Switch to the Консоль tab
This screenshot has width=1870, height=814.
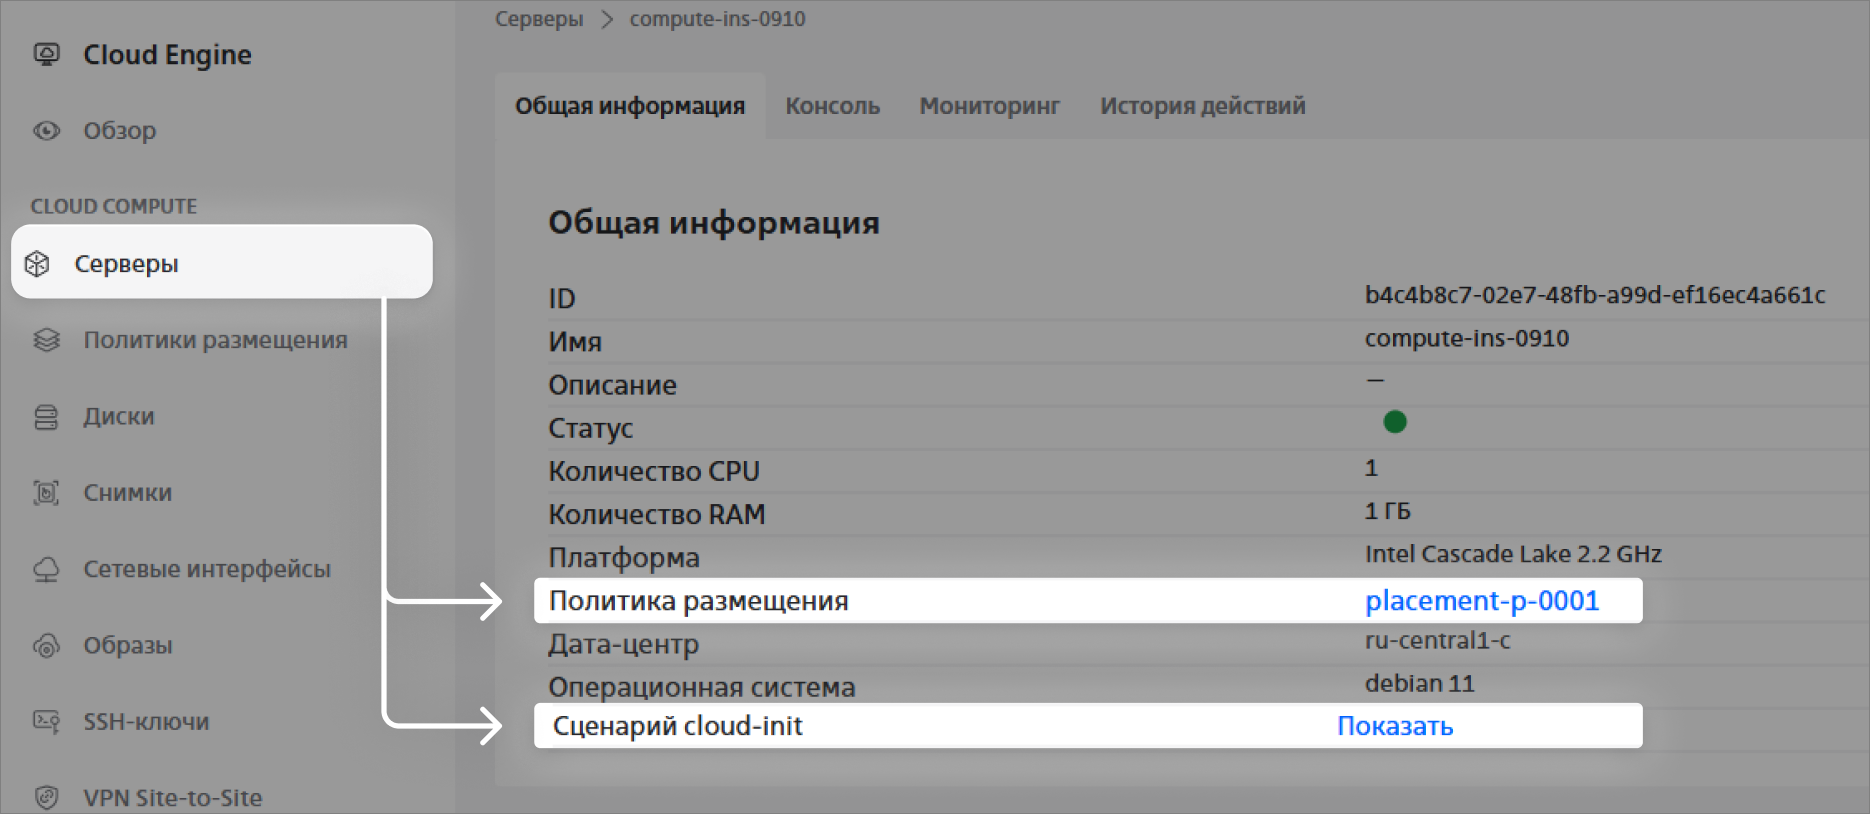click(x=832, y=106)
